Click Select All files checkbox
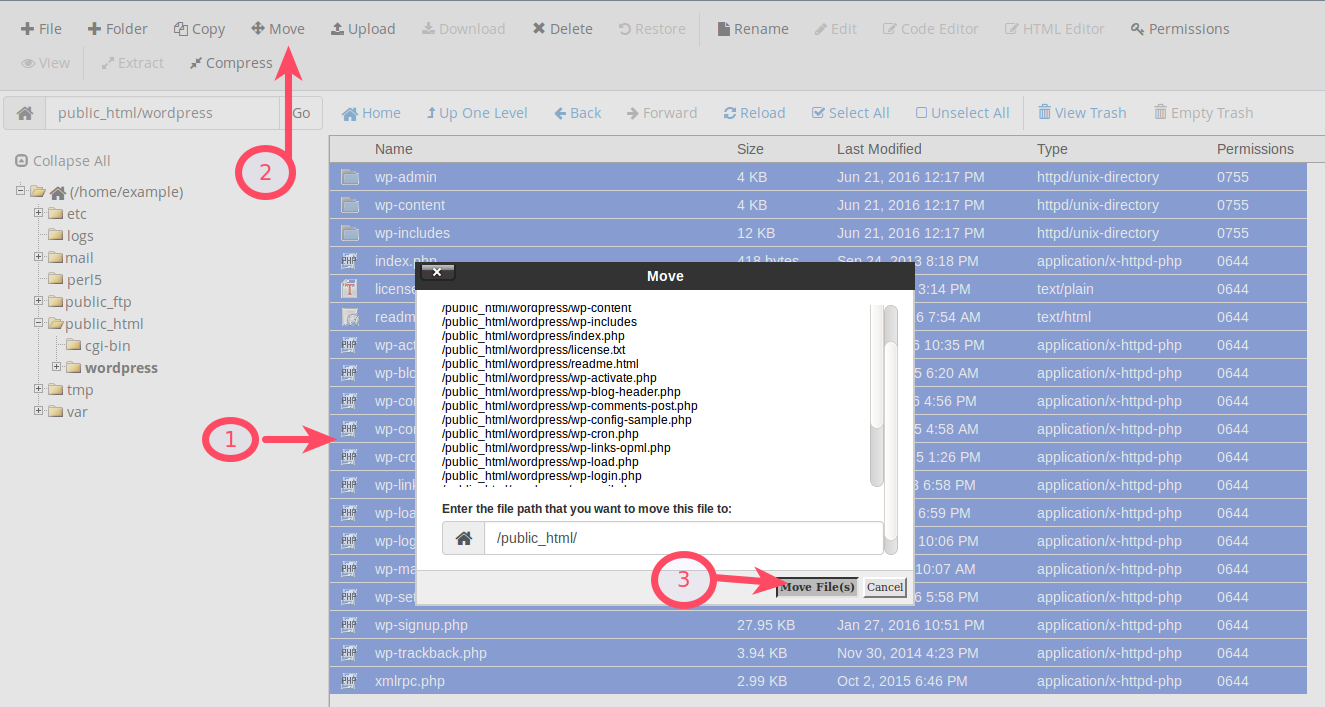This screenshot has height=707, width=1325. point(819,113)
